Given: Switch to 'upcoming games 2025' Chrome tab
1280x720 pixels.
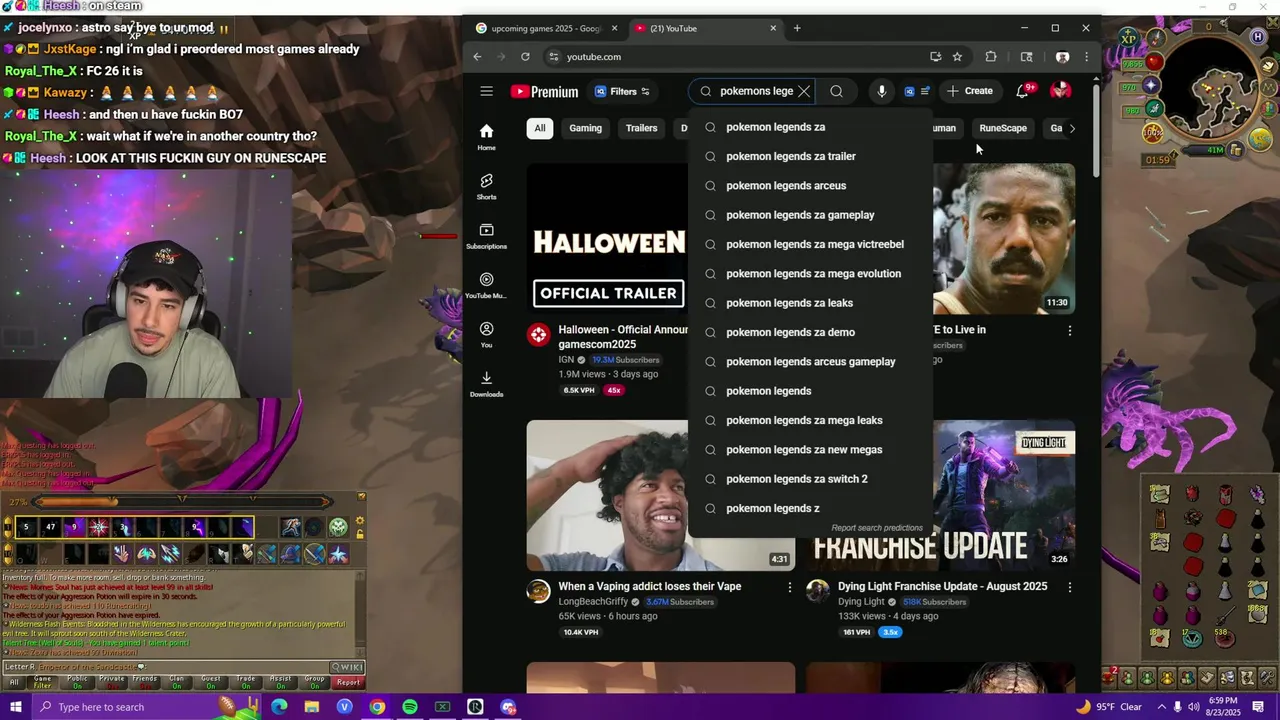Looking at the screenshot, I should (545, 28).
